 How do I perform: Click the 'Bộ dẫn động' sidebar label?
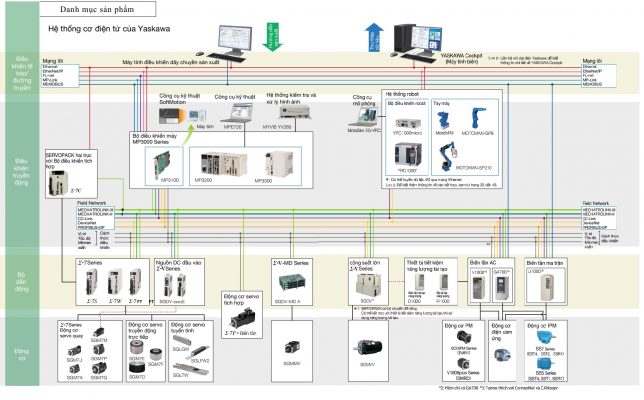click(21, 282)
